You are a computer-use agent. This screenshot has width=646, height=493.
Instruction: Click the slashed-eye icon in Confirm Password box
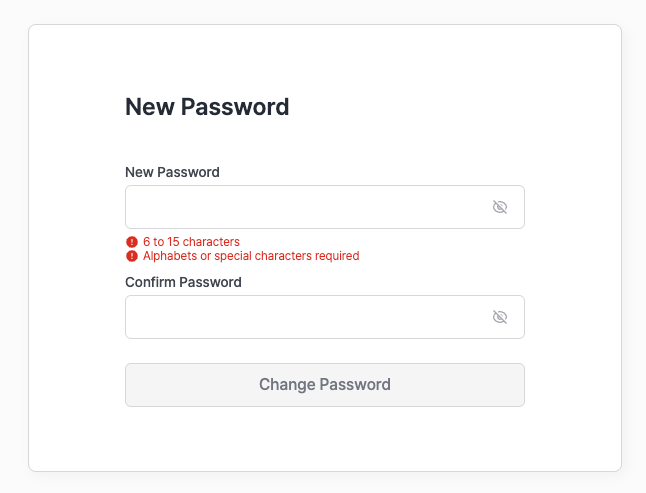coord(500,317)
